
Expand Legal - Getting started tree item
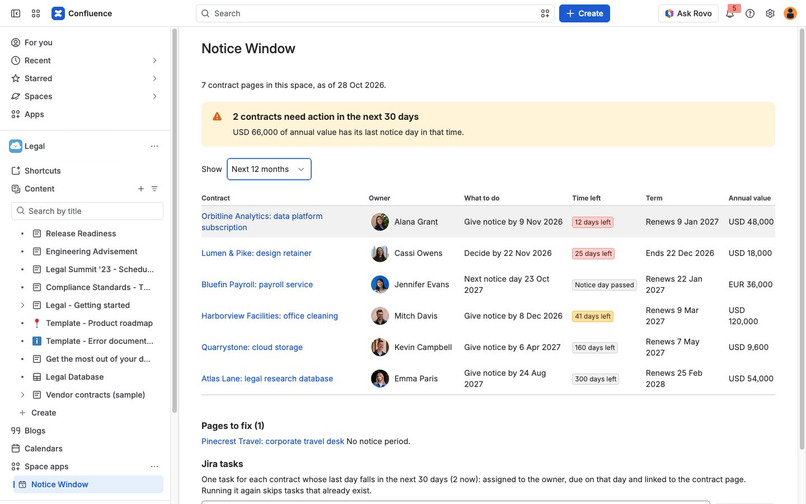click(22, 305)
